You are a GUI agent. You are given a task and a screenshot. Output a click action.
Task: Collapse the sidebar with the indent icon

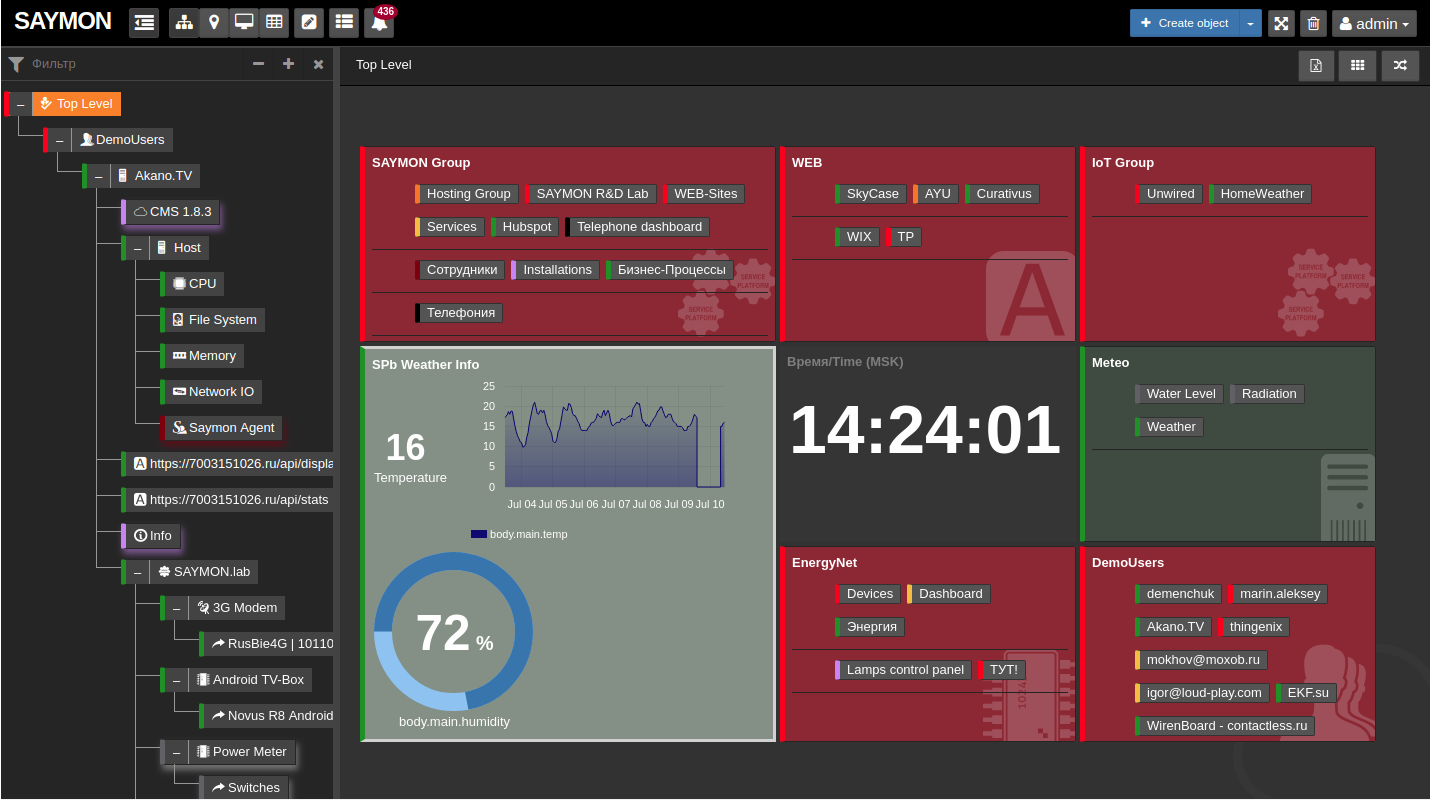tap(144, 23)
